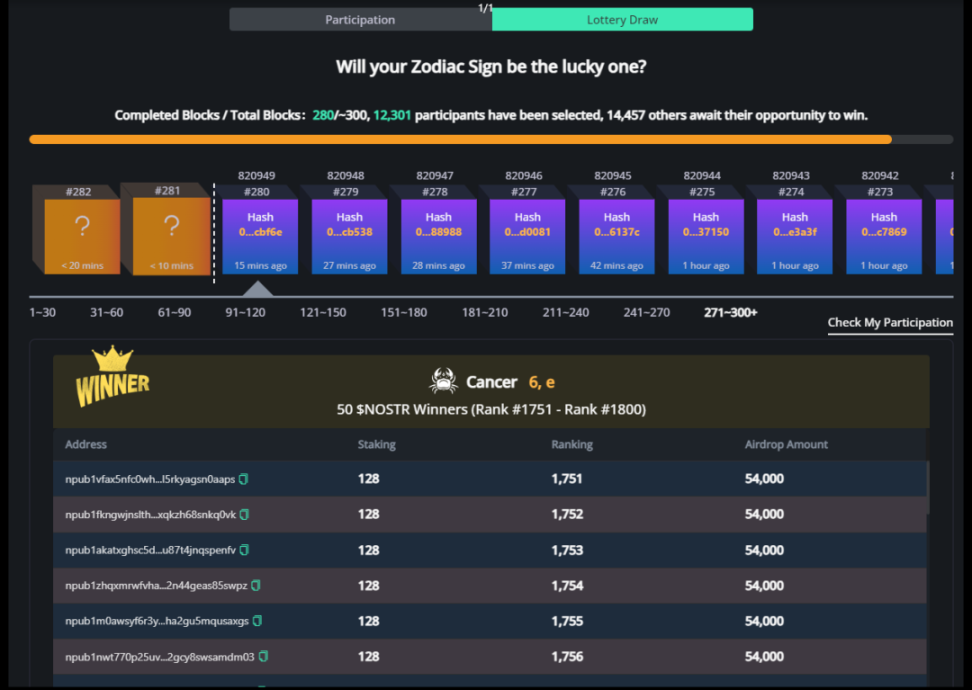Click the Cancer crab zodiac icon
972x690 pixels.
pos(444,381)
